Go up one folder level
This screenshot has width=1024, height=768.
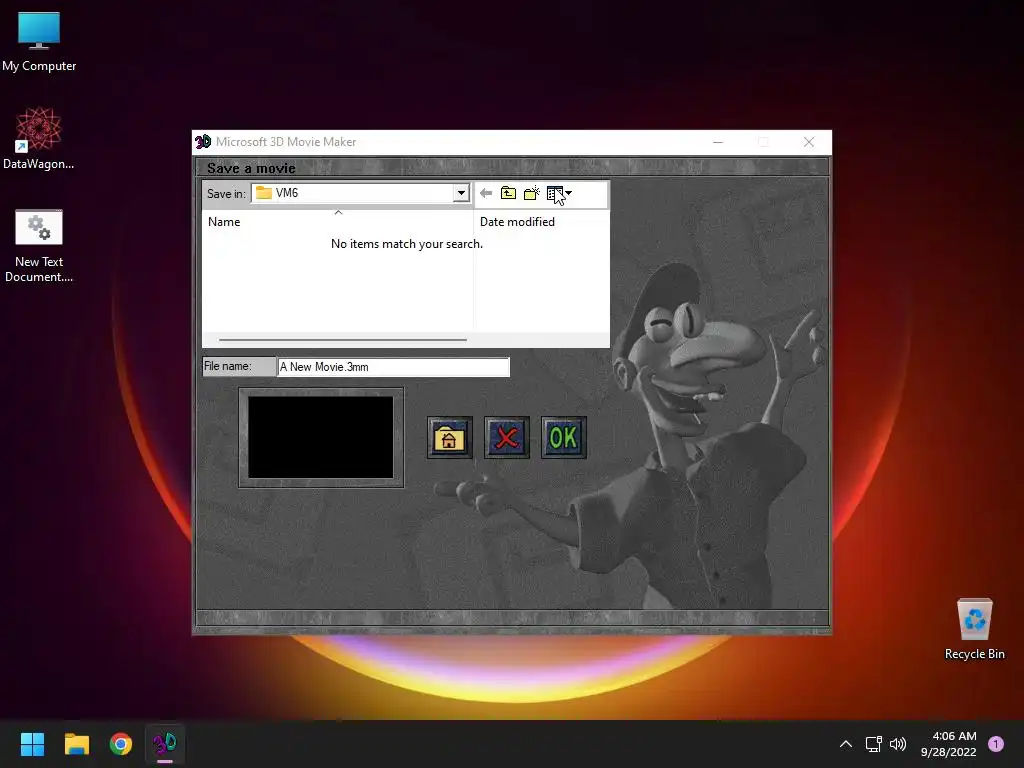[x=508, y=193]
